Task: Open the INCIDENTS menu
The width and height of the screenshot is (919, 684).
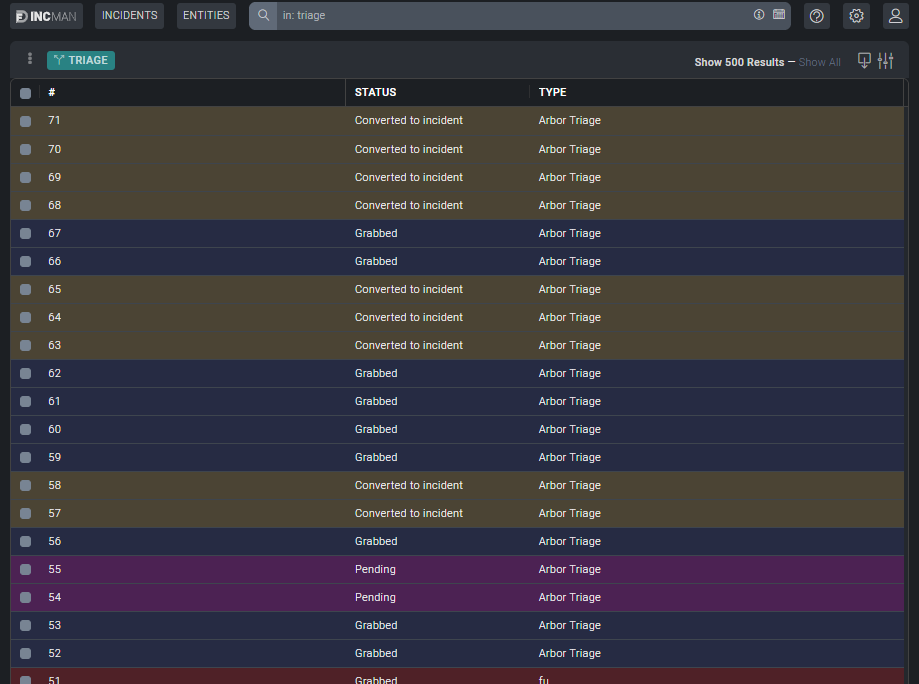Action: (130, 16)
